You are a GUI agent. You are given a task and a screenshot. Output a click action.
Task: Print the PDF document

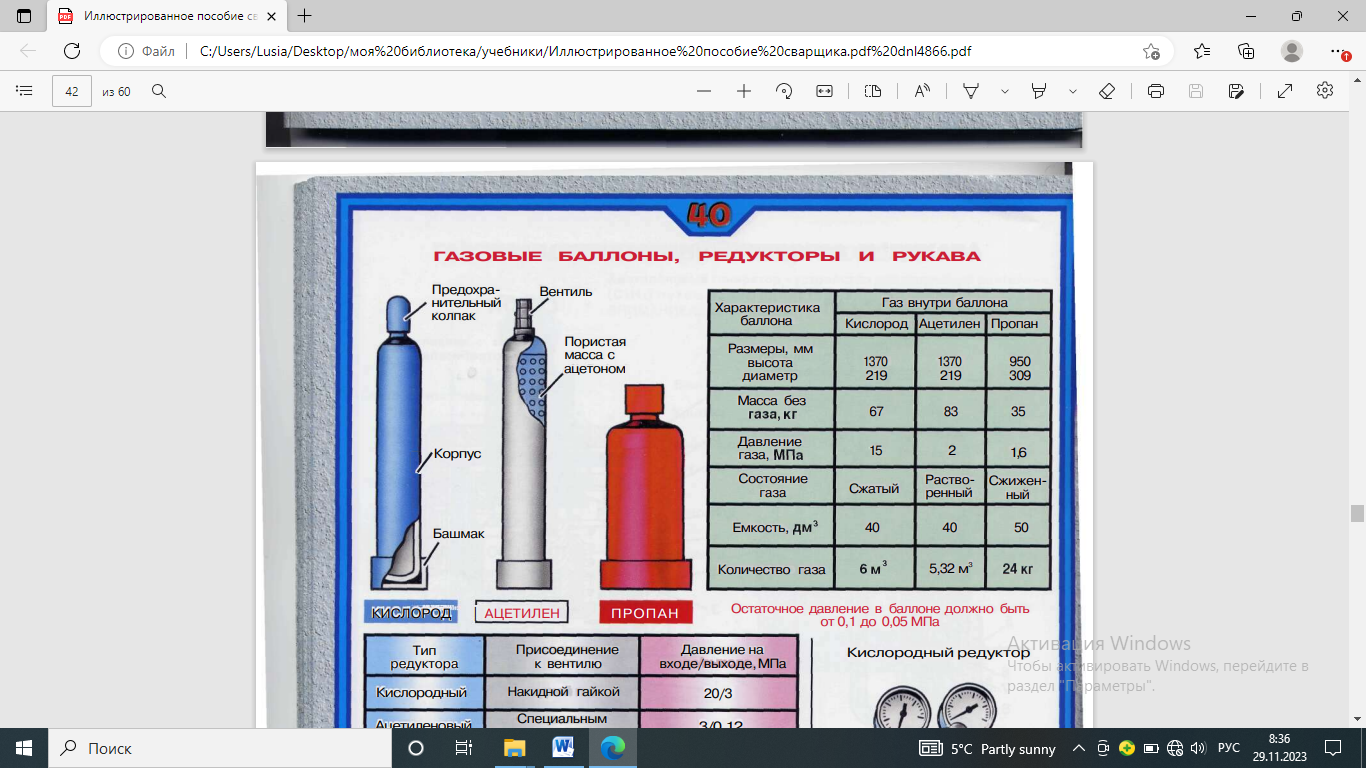click(1156, 91)
